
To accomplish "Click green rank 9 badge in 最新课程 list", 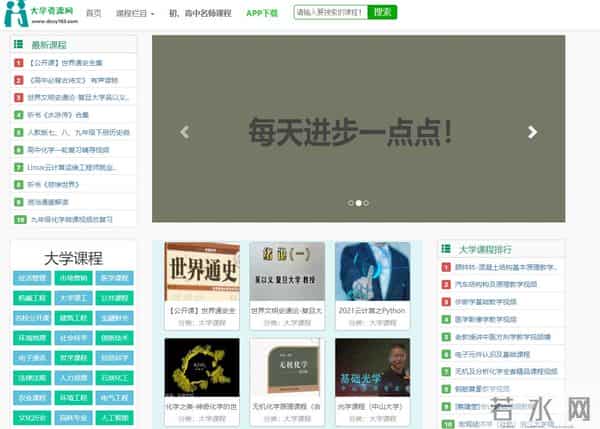I will pos(18,202).
